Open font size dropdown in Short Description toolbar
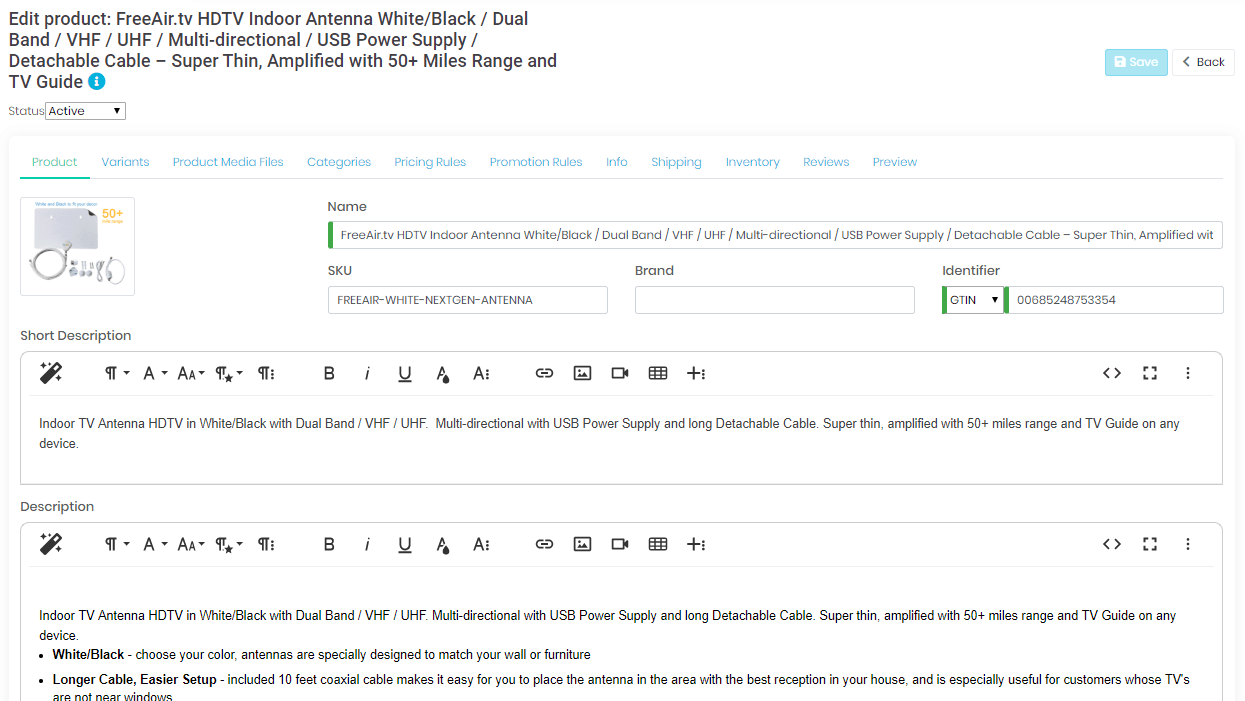The width and height of the screenshot is (1245, 701). (191, 373)
